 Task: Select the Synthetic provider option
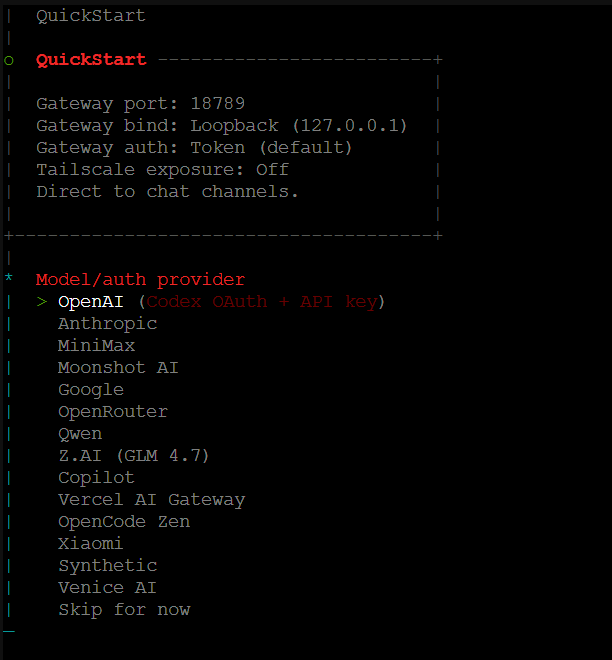(107, 566)
